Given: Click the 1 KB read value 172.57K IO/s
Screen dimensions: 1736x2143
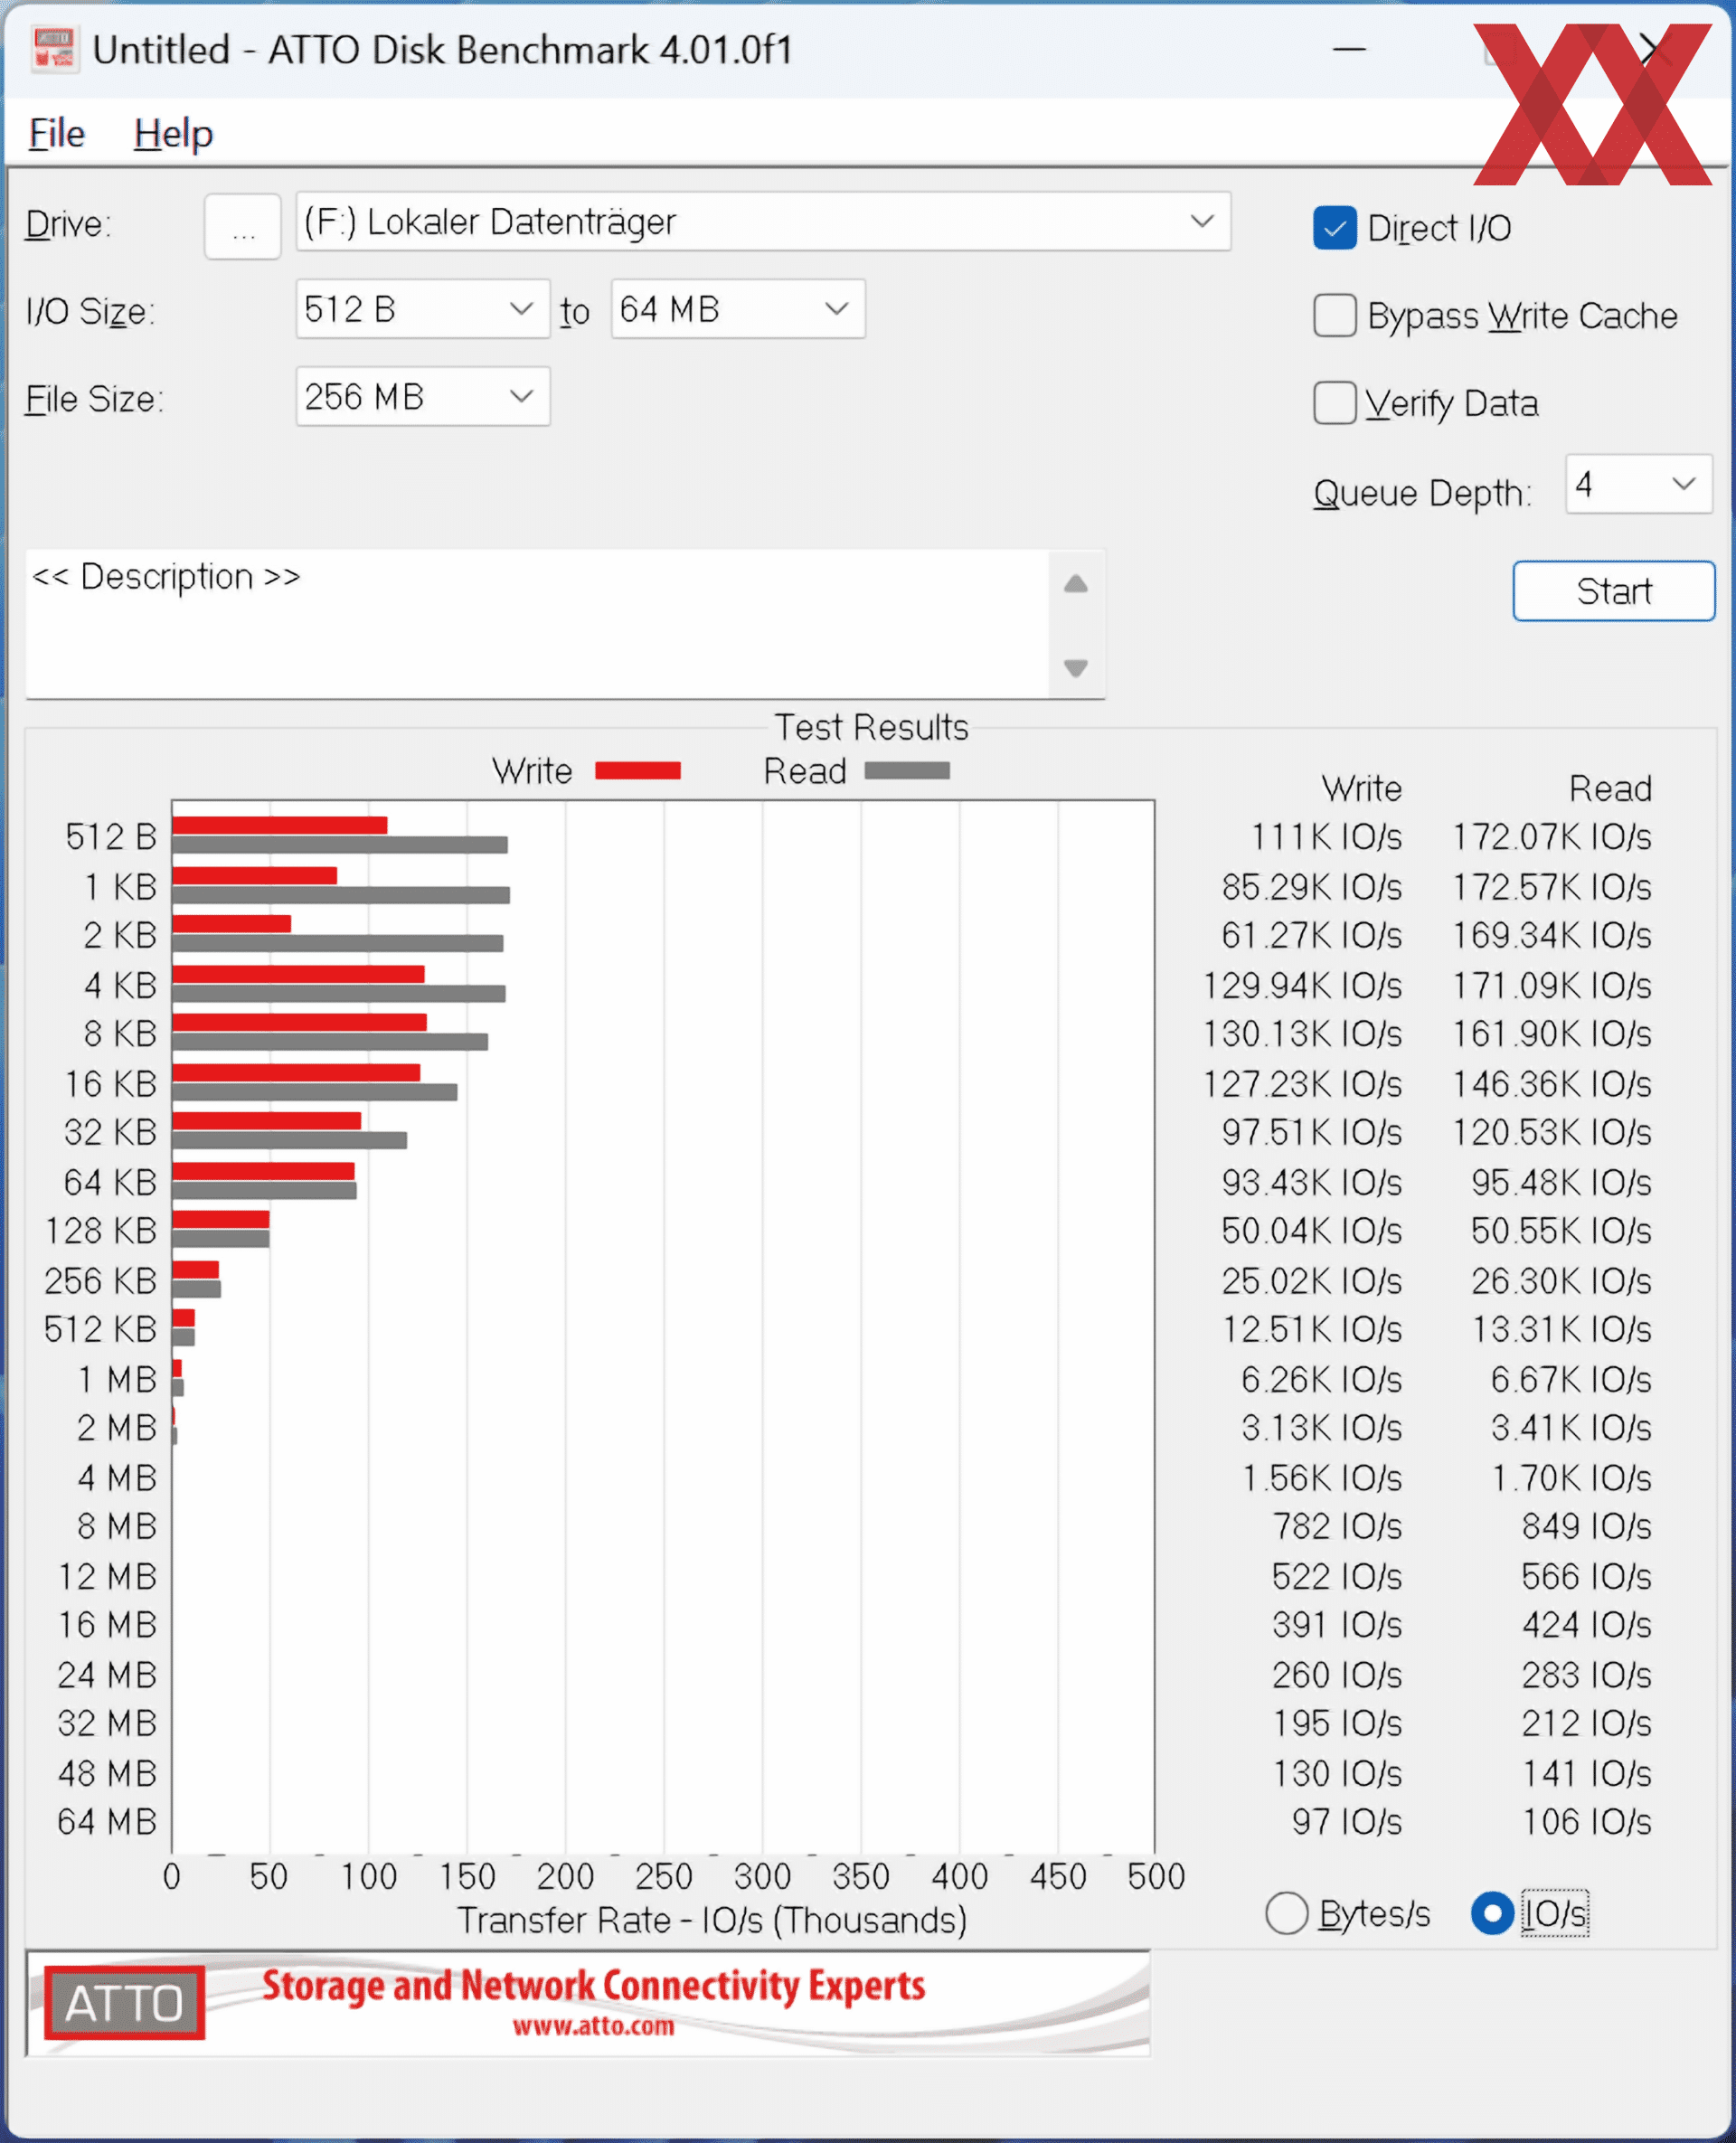Looking at the screenshot, I should pos(1551,887).
